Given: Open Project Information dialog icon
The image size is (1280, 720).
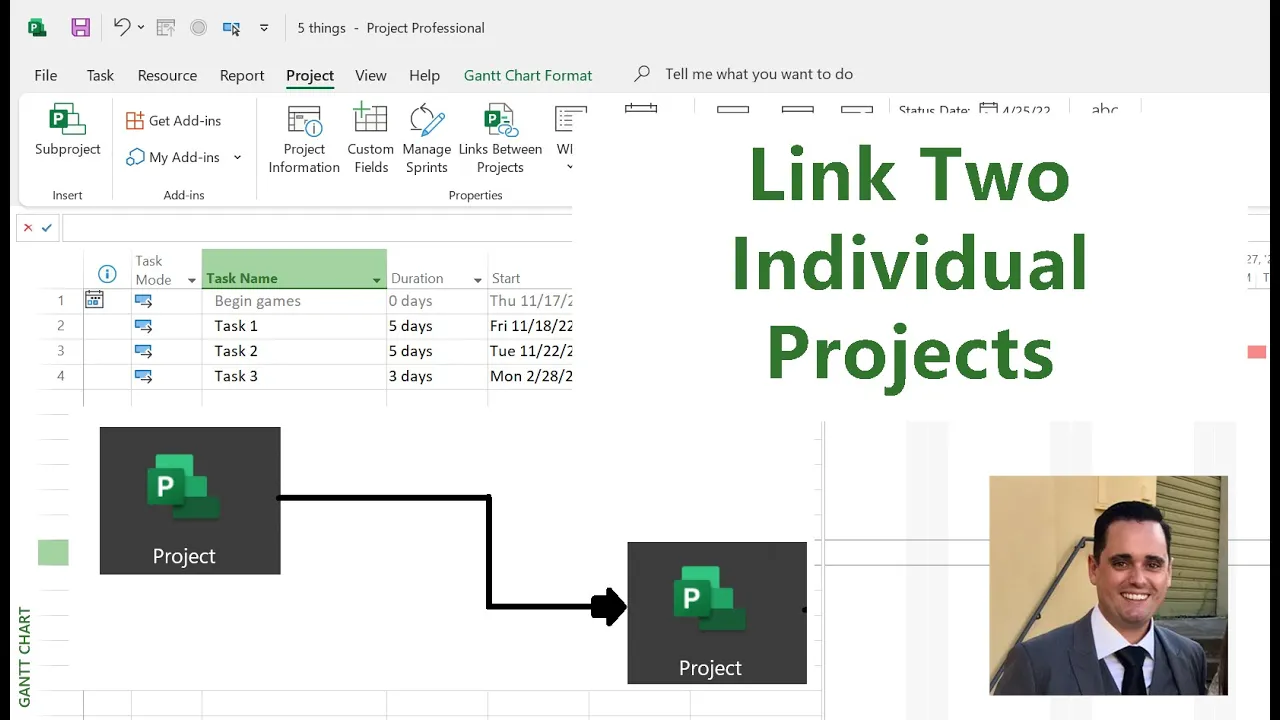Looking at the screenshot, I should point(304,140).
